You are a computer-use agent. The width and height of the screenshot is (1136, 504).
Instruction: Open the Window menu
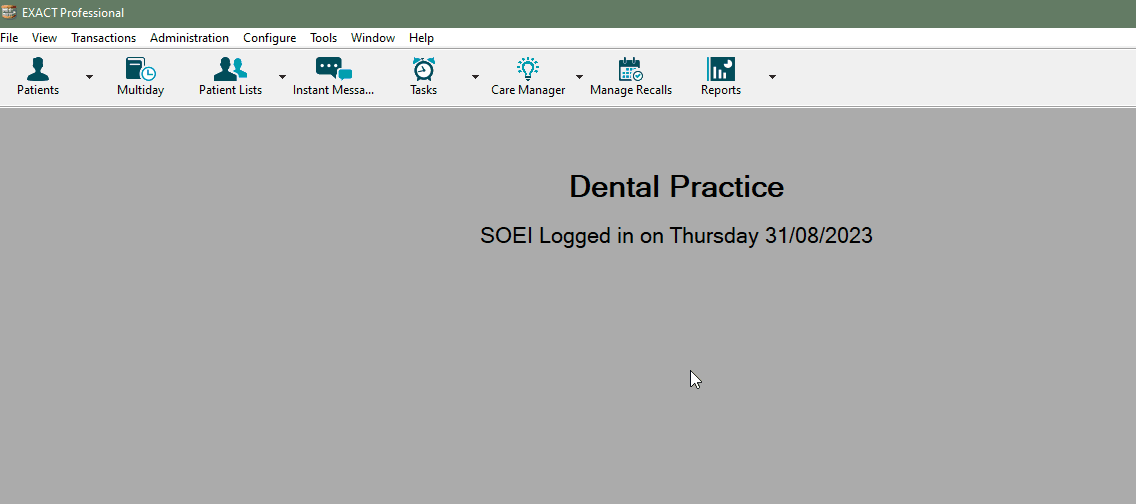click(373, 38)
